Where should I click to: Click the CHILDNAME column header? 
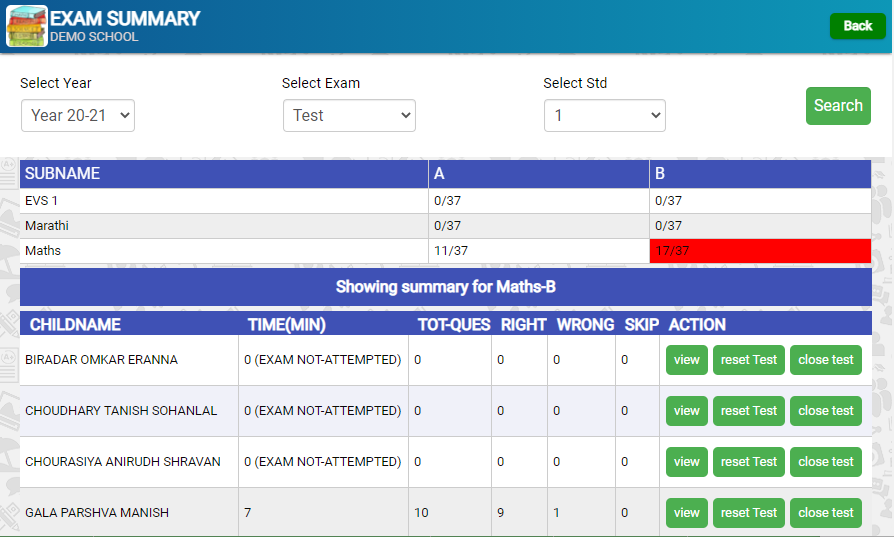tap(75, 325)
